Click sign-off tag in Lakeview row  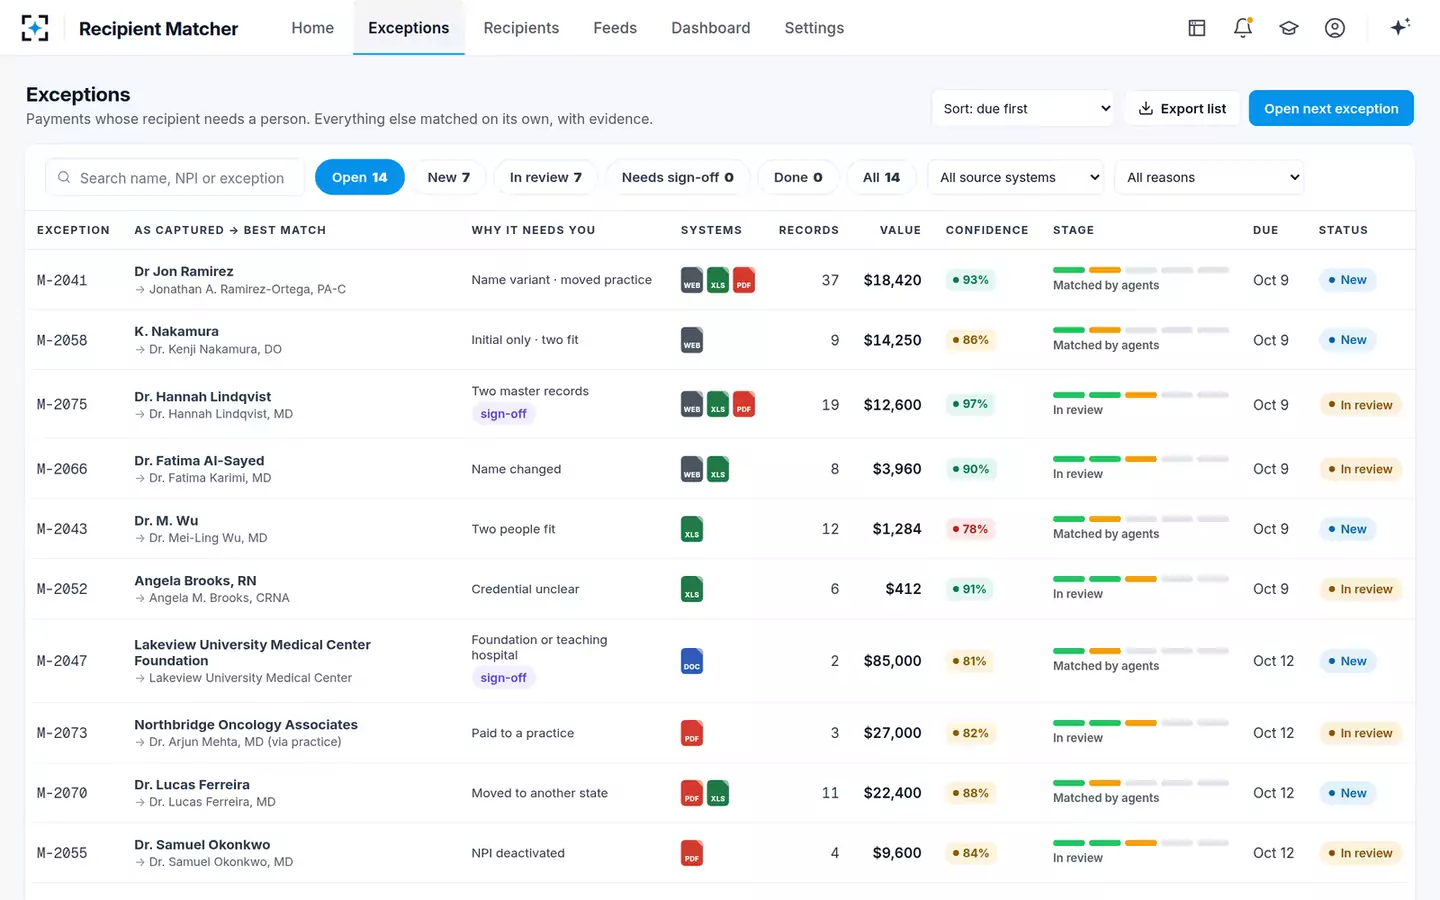(x=504, y=678)
